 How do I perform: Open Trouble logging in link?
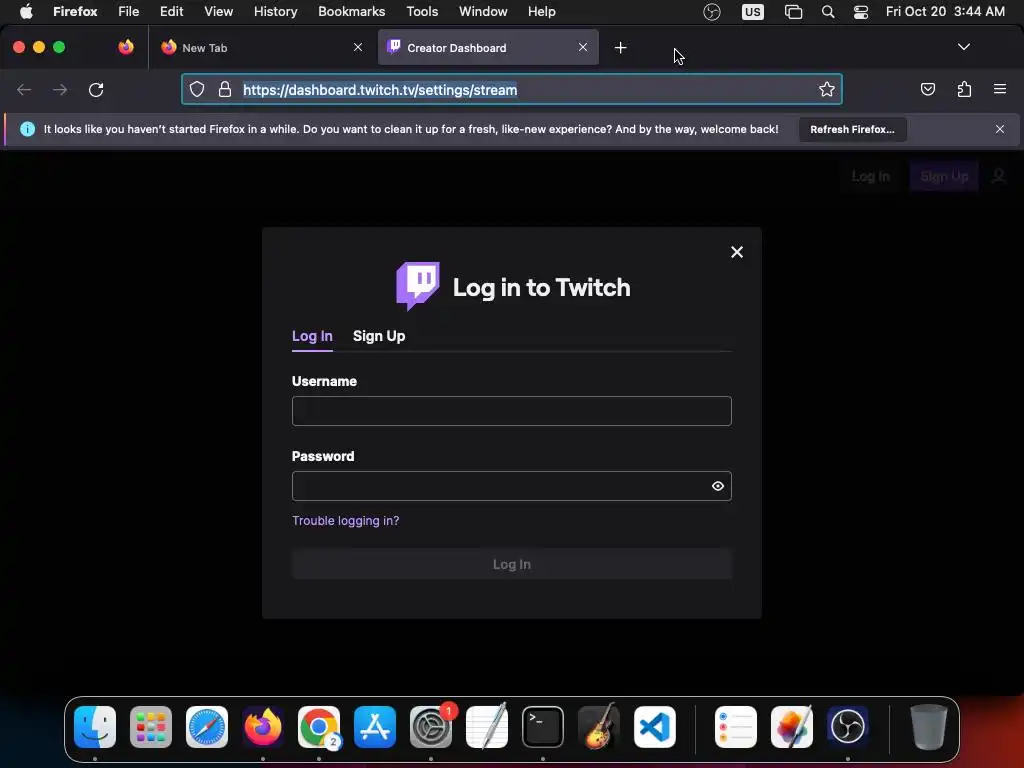click(345, 520)
